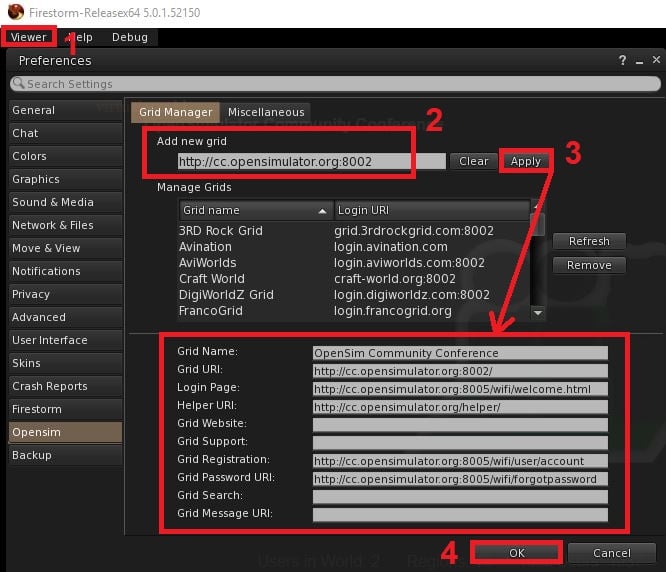Click the Apply button
The image size is (666, 572).
click(x=526, y=161)
